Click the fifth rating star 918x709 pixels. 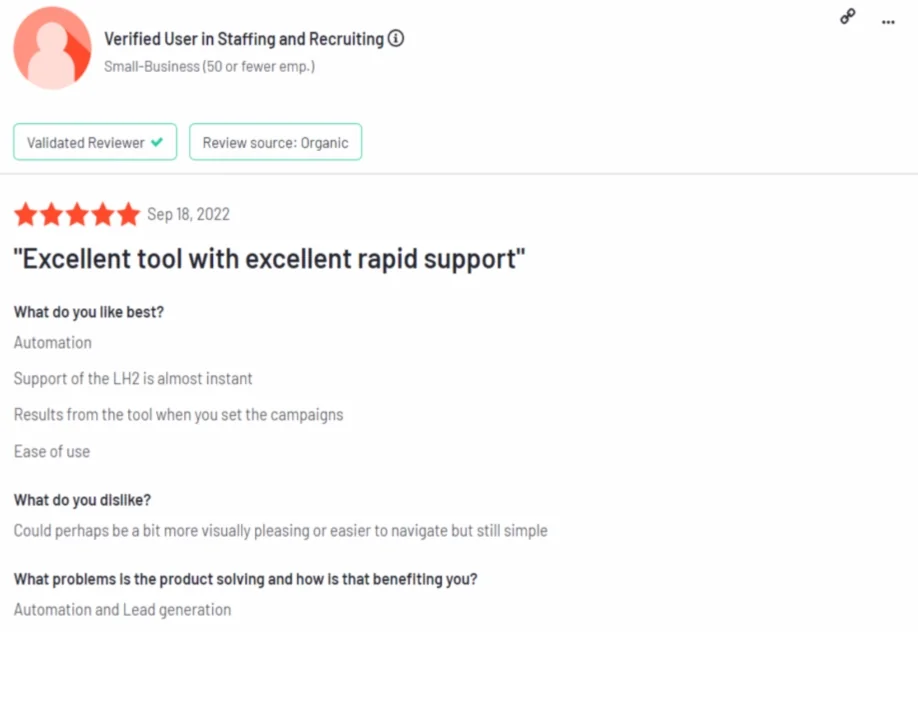tap(128, 214)
